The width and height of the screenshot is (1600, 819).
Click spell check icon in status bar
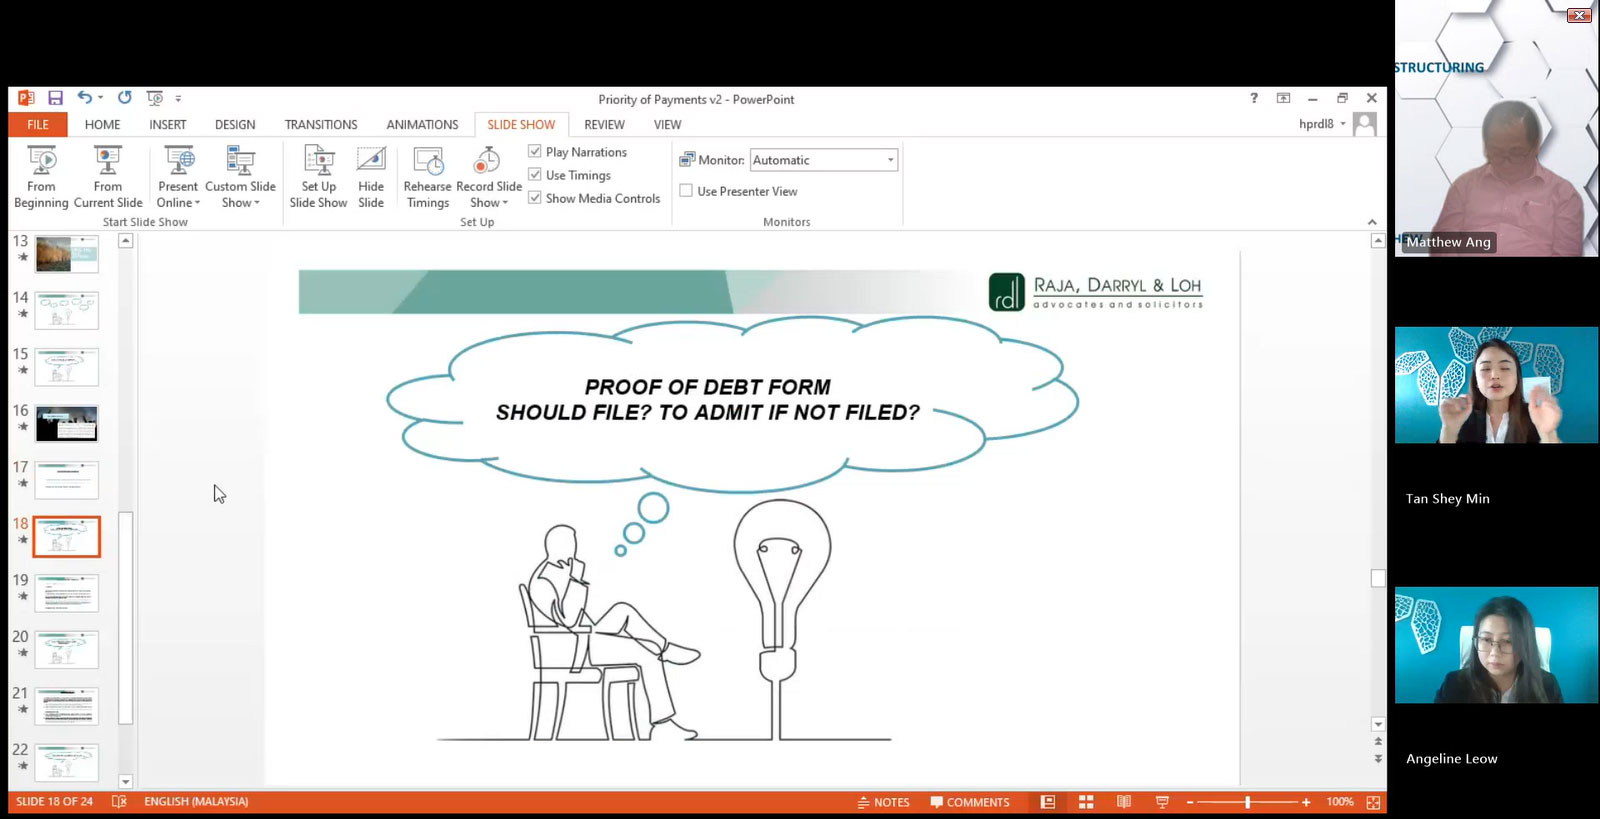[119, 802]
